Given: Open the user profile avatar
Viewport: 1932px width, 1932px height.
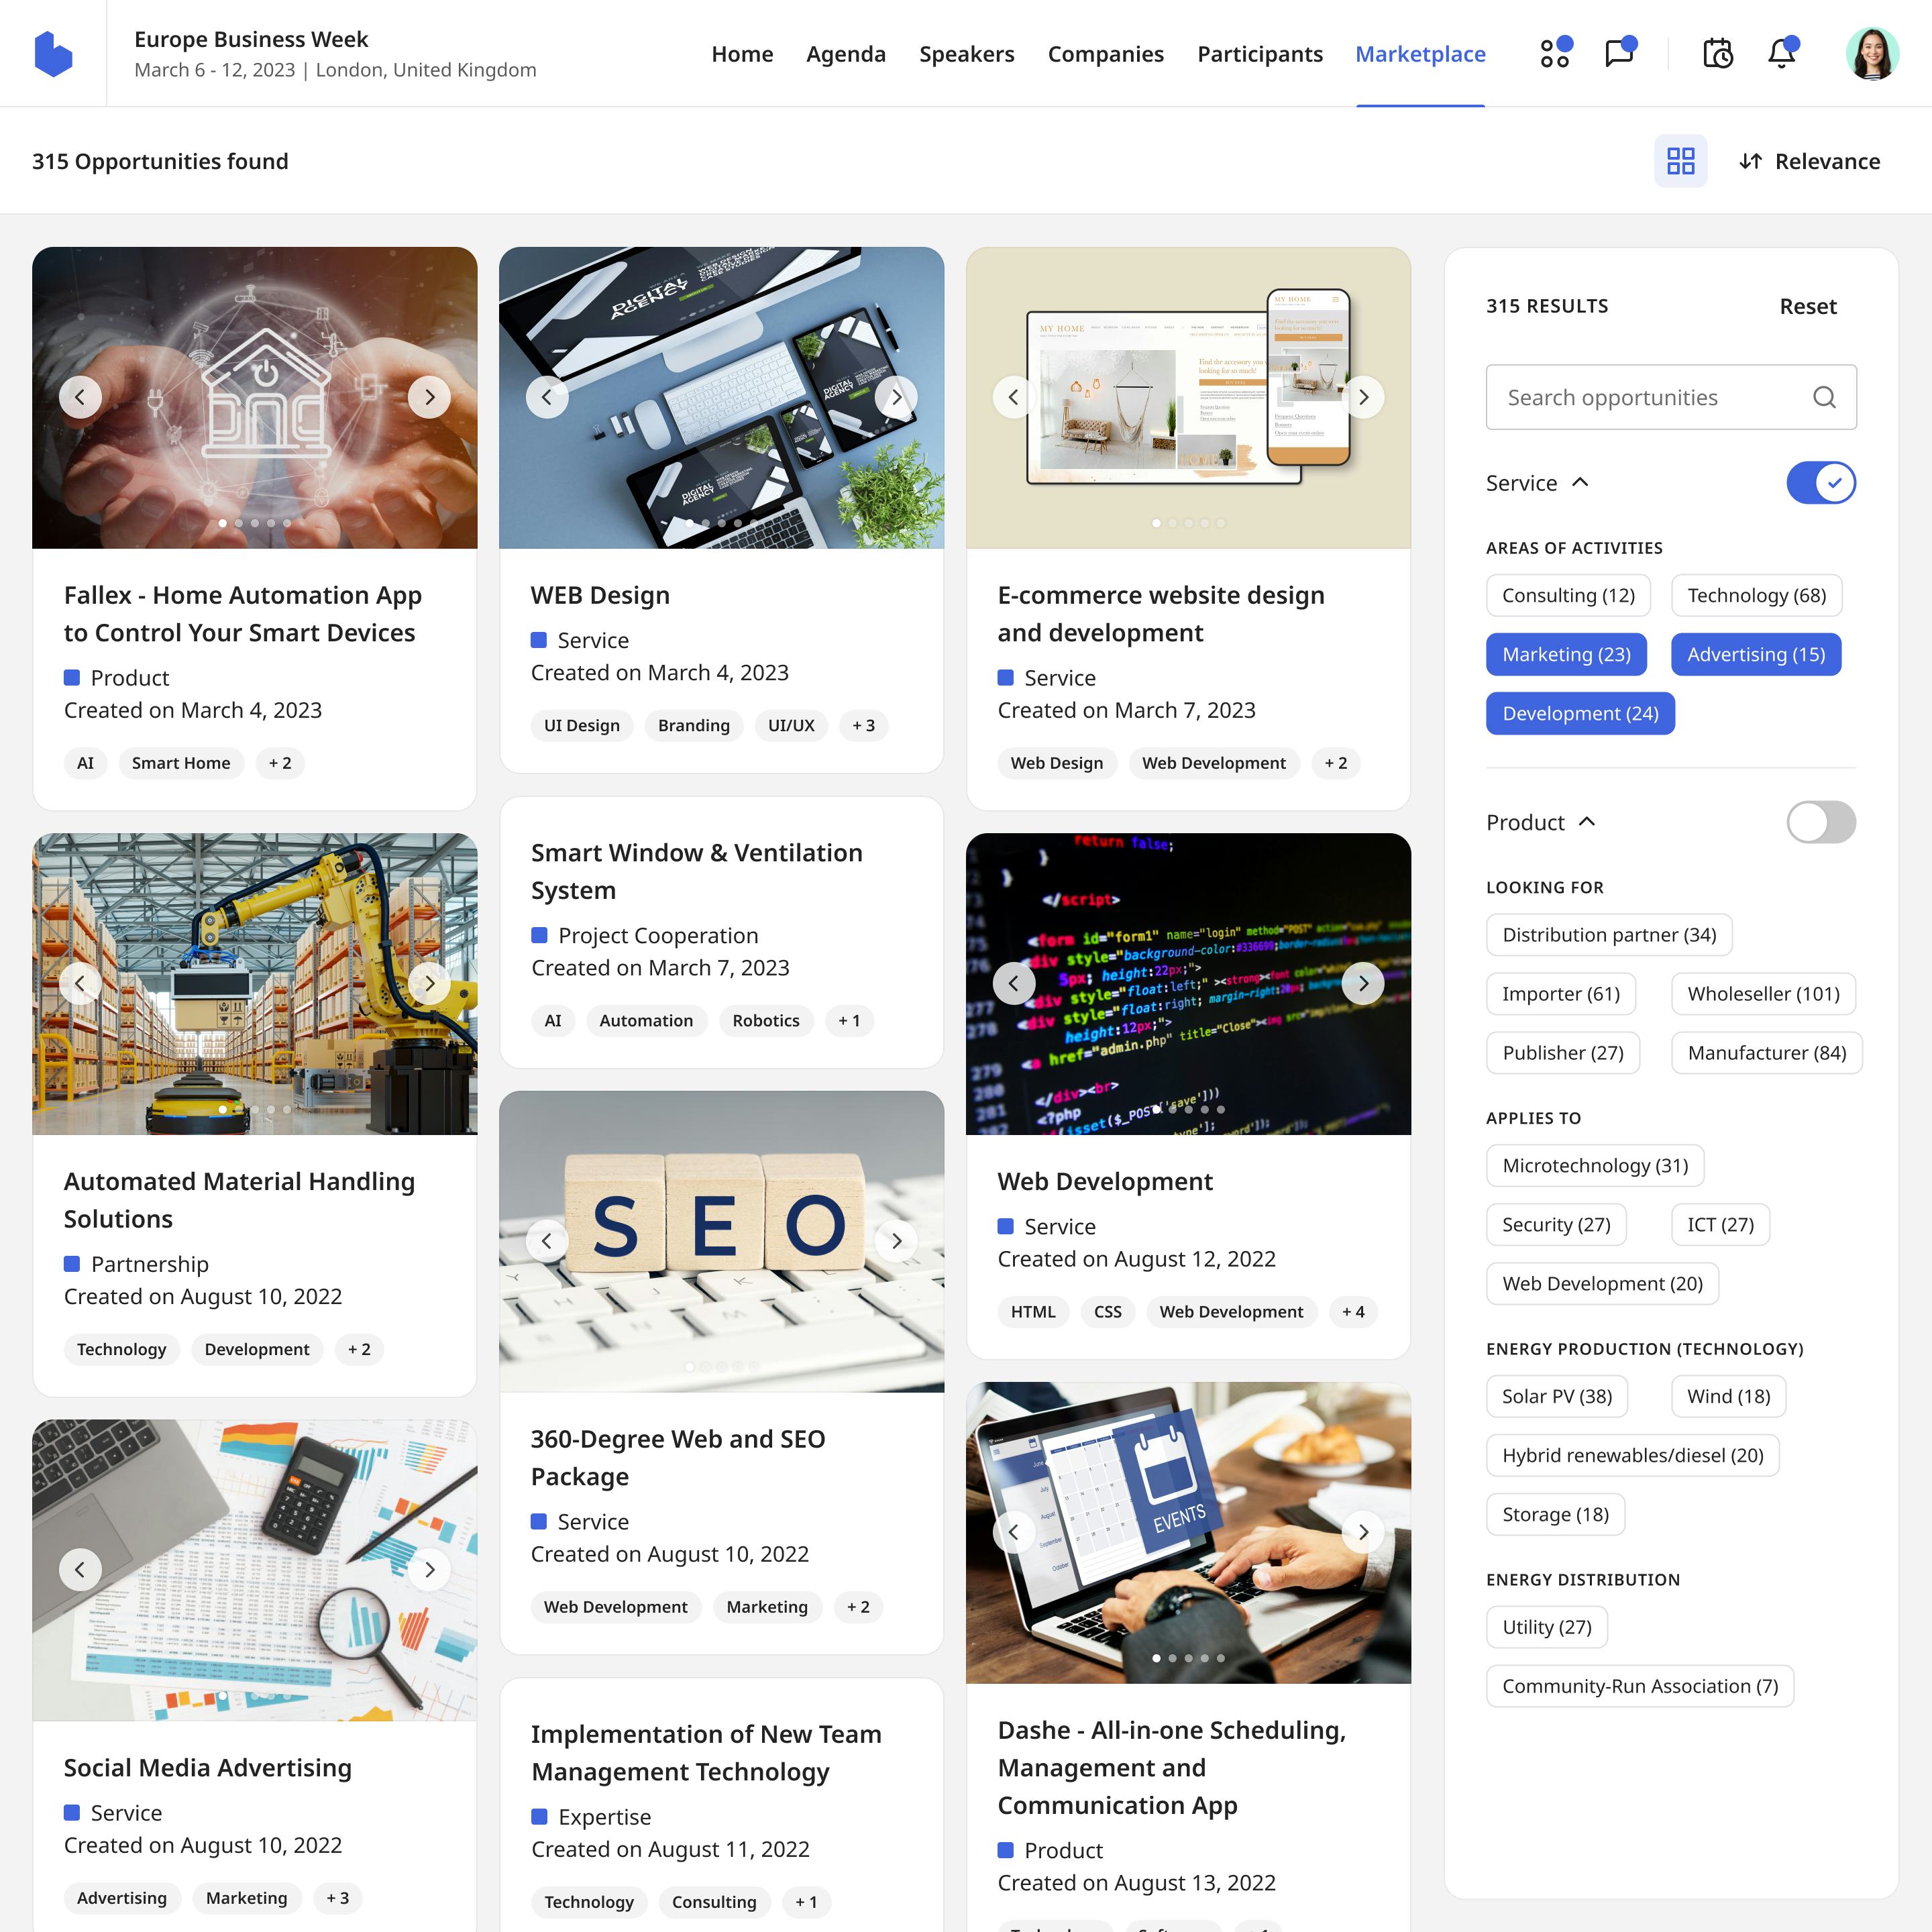Looking at the screenshot, I should tap(1878, 53).
